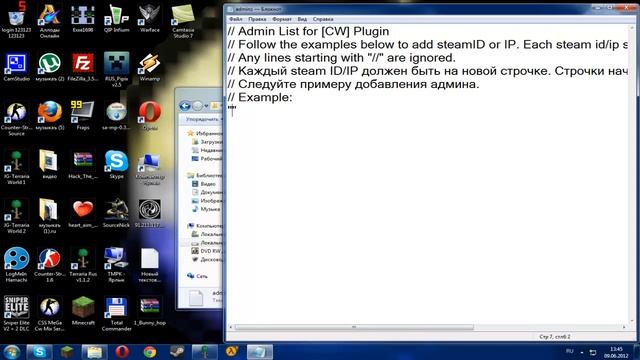
Task: Select the JG-Terraria World 2 shortcut
Action: click(16, 216)
